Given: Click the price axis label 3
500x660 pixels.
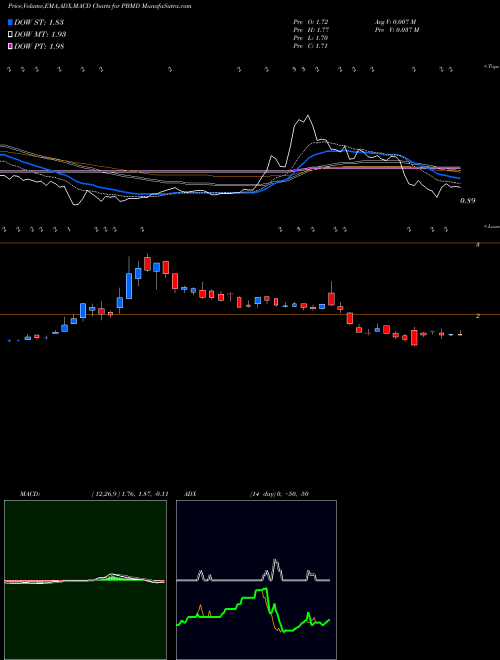Looking at the screenshot, I should [x=478, y=244].
